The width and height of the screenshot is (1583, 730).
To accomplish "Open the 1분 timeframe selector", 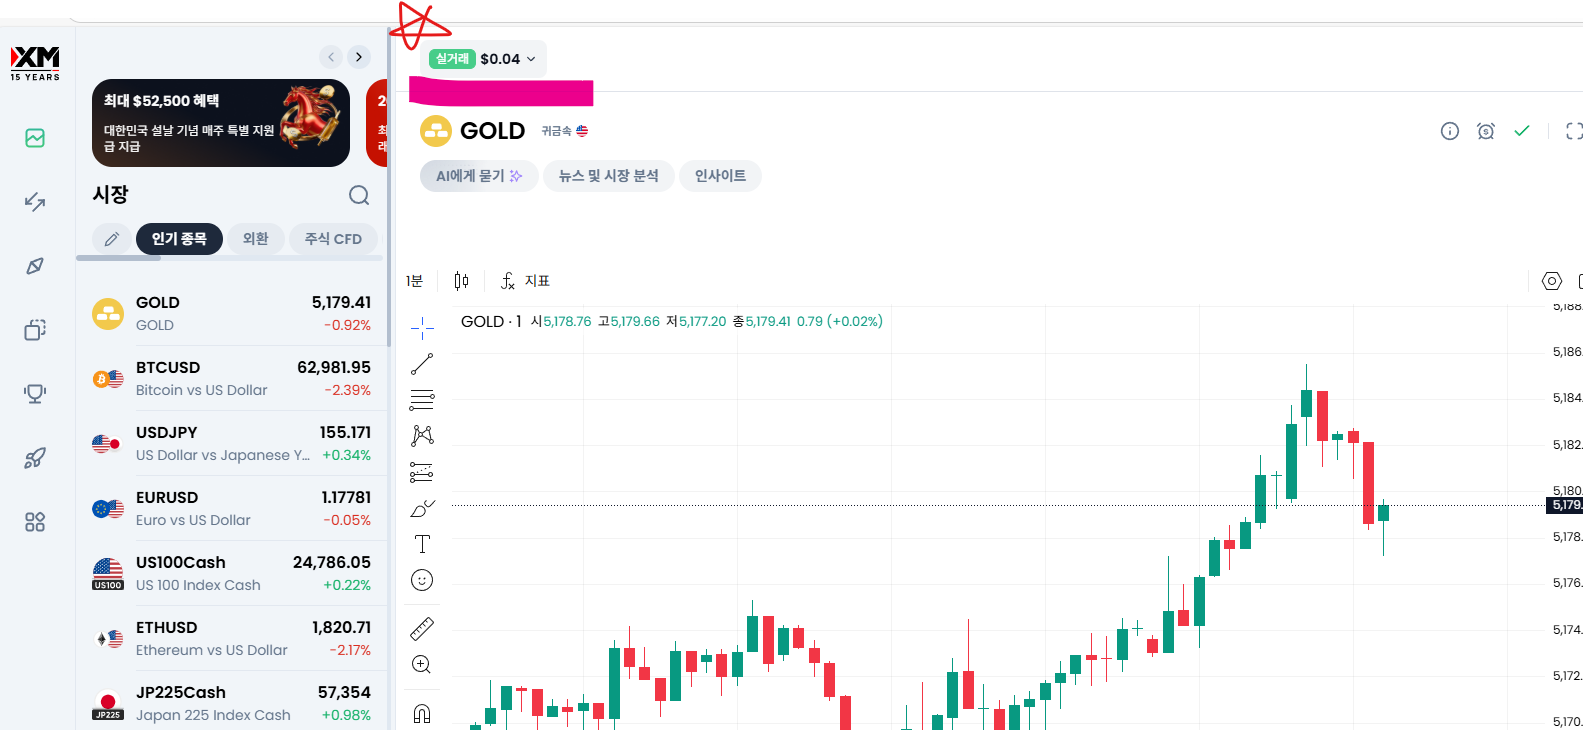I will [x=415, y=281].
